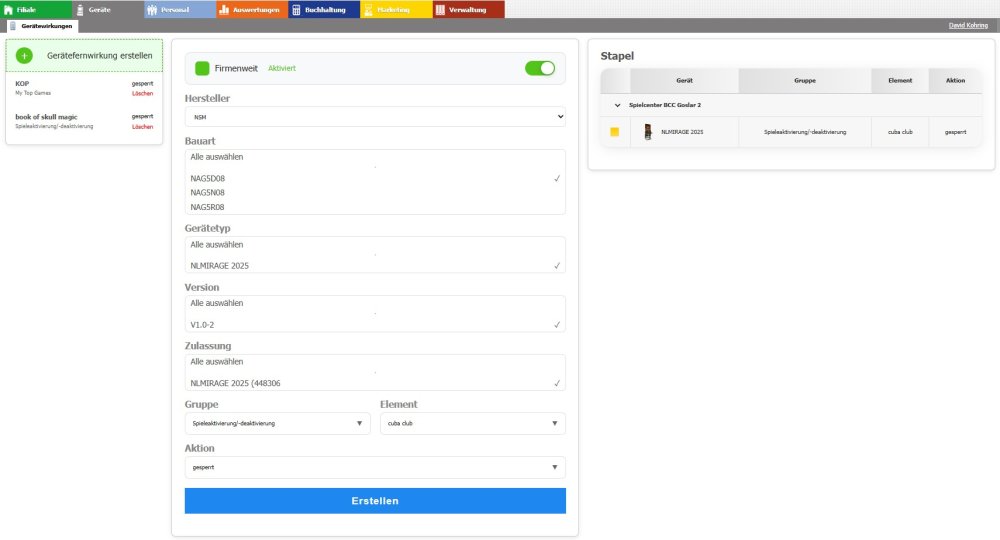Viewport: 1000px width, 540px height.
Task: Toggle the V1.0-2 version option
Action: pyautogui.click(x=375, y=325)
